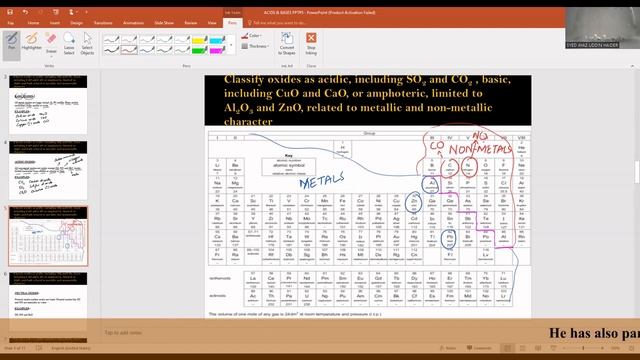The height and width of the screenshot is (360, 640).
Task: Switch to Reading view
Action: pos(538,348)
